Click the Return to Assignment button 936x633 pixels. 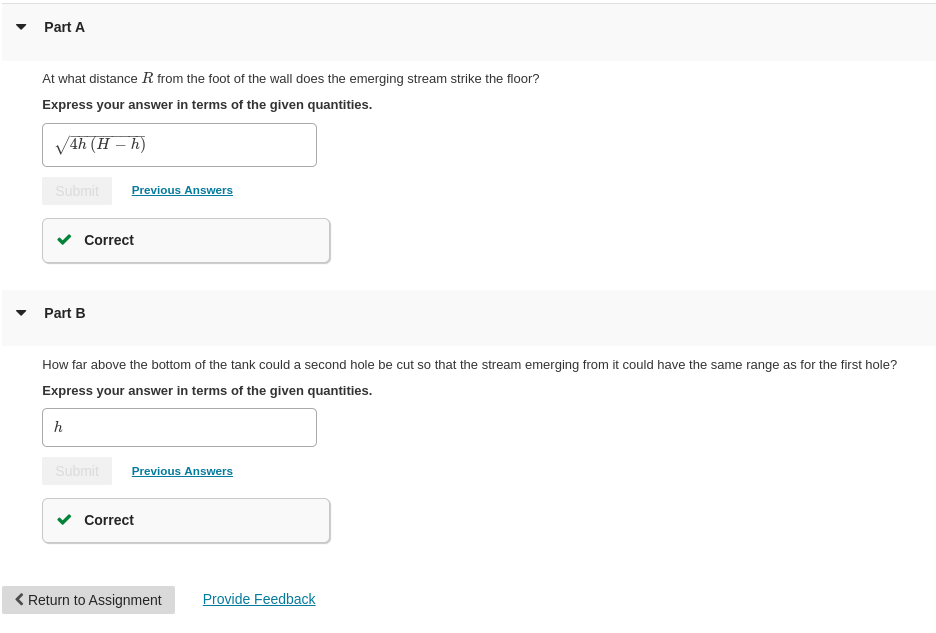89,600
